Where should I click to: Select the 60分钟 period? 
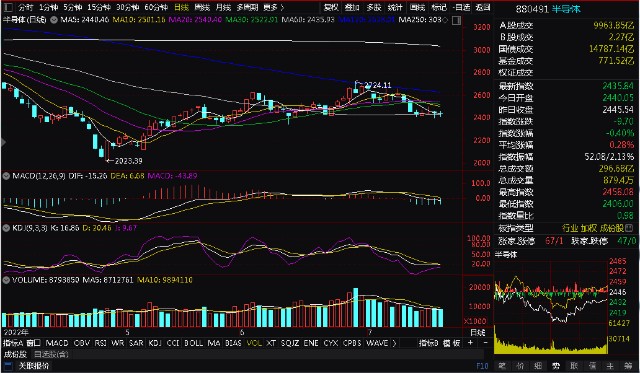click(x=156, y=7)
